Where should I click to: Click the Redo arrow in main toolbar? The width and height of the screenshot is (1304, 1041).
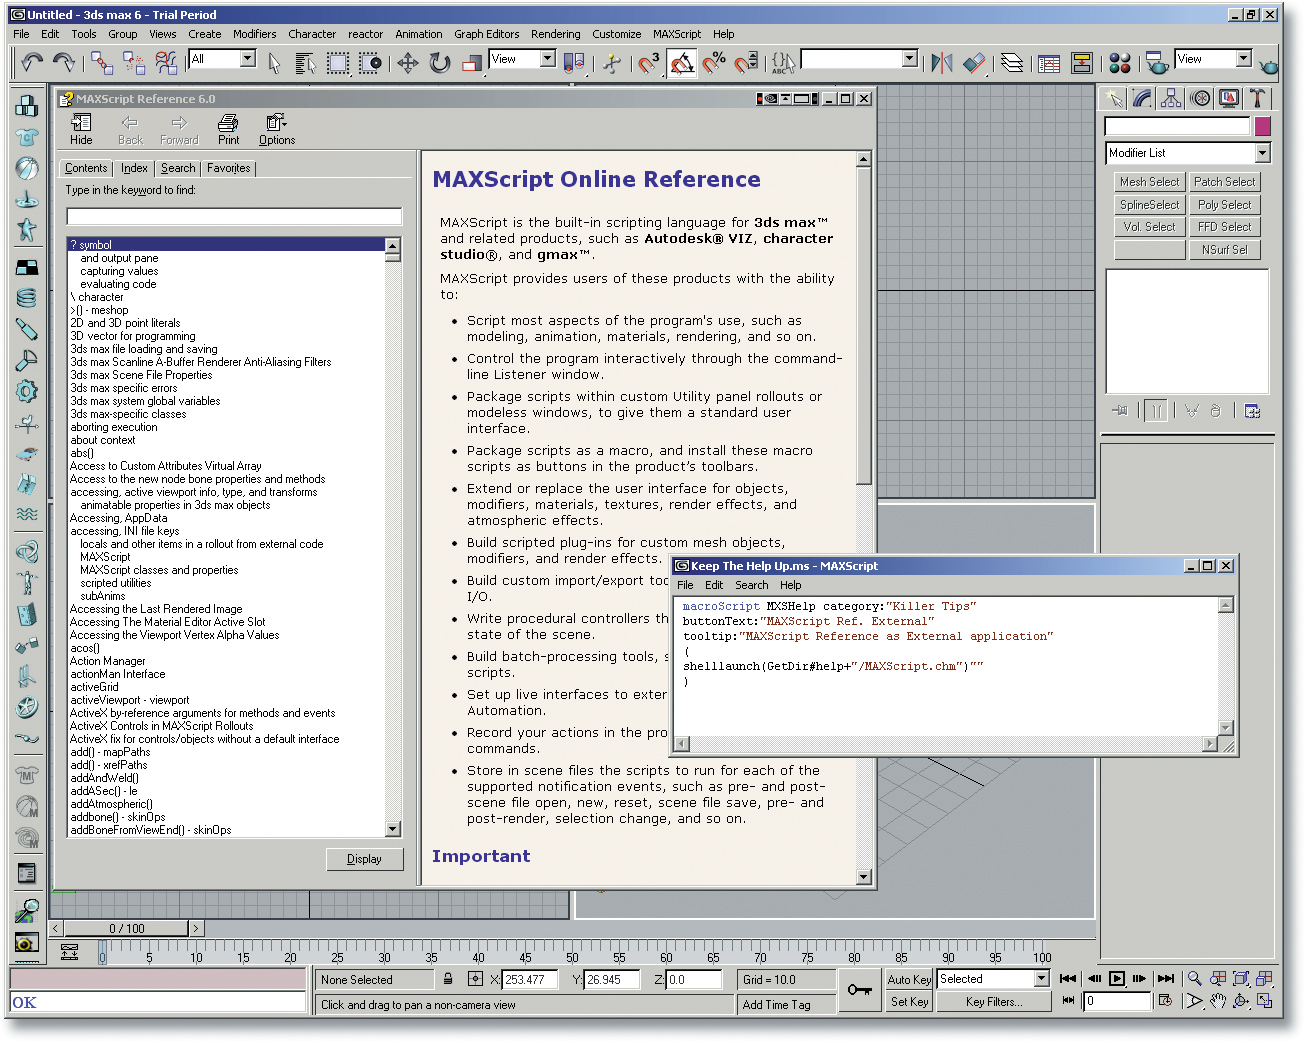click(64, 63)
